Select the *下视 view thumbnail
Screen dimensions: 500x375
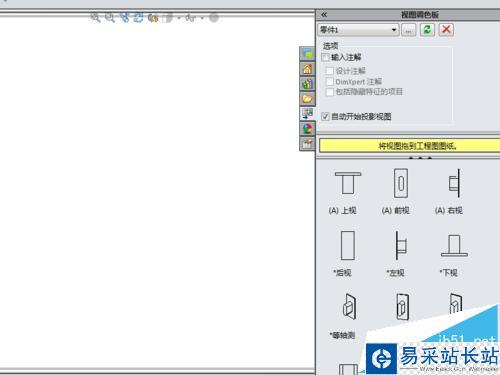tap(454, 245)
